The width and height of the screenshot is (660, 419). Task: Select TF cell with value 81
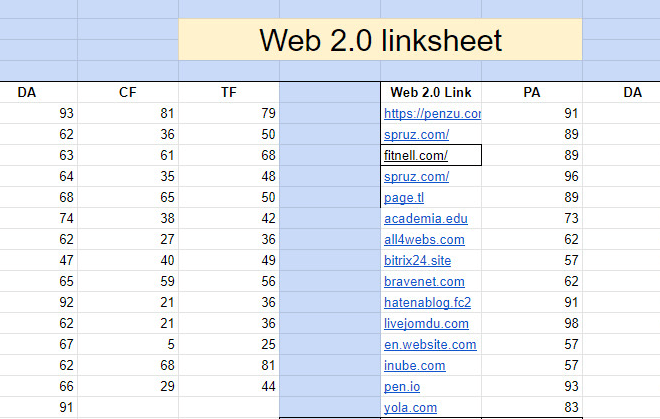pos(229,366)
